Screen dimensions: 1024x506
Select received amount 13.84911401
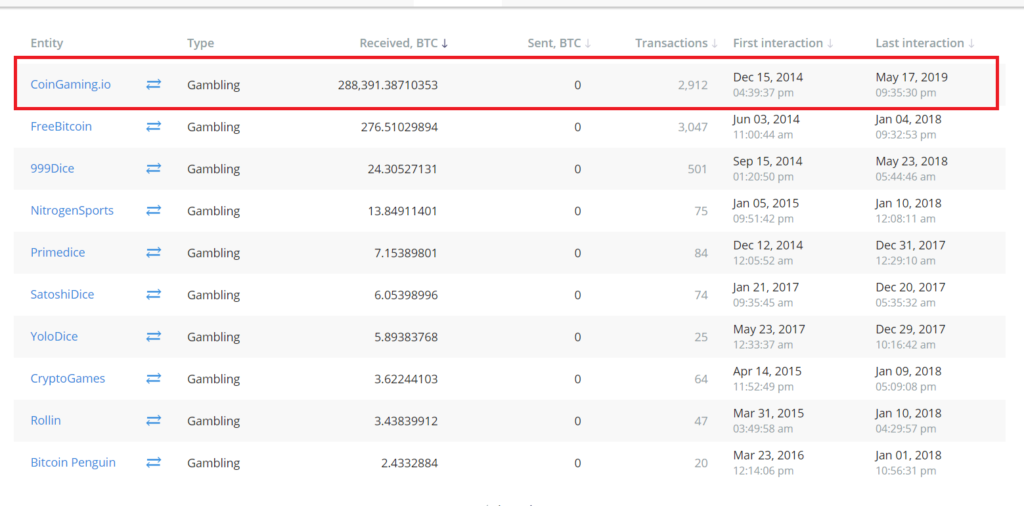(402, 210)
